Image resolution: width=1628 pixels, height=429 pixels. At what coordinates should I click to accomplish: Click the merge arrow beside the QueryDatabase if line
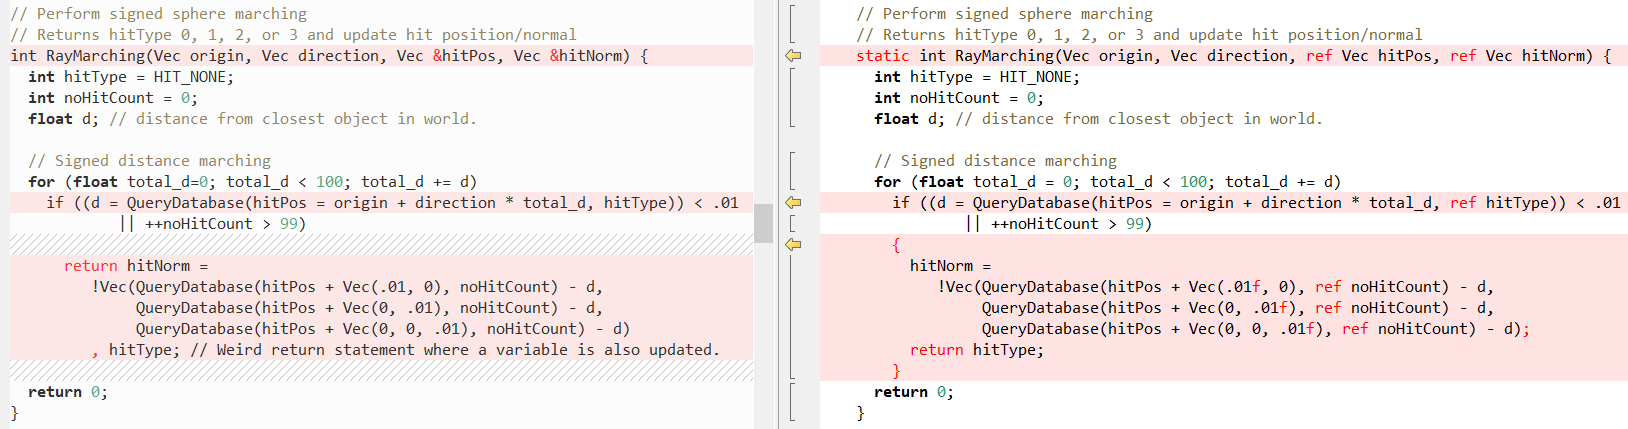[x=793, y=203]
